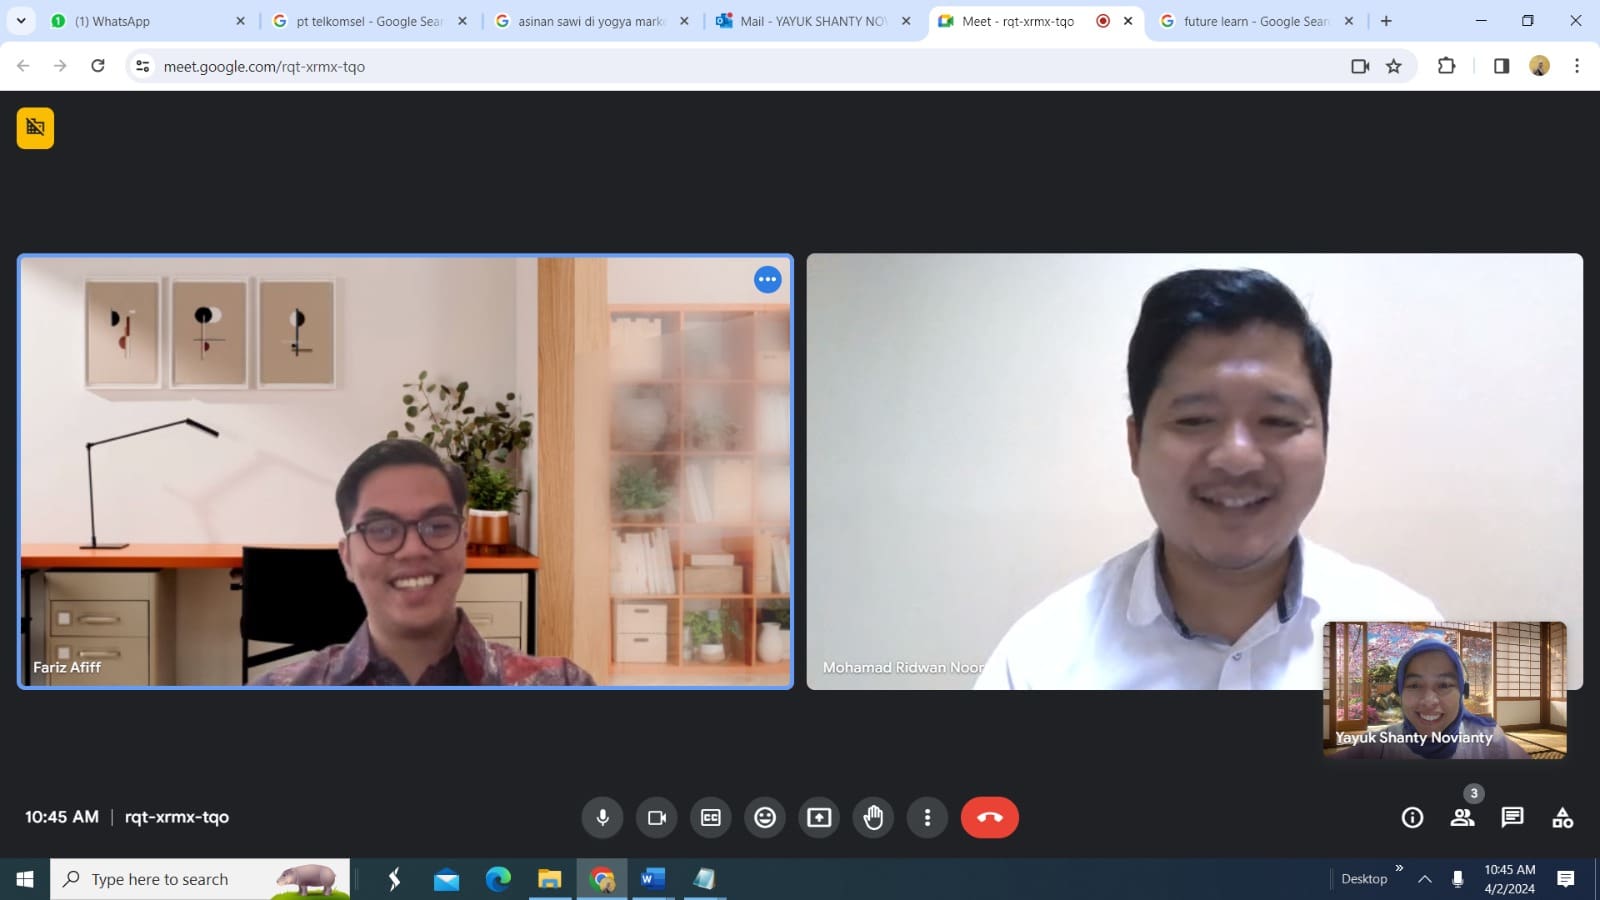Show the participants people panel
The image size is (1600, 900).
1462,817
